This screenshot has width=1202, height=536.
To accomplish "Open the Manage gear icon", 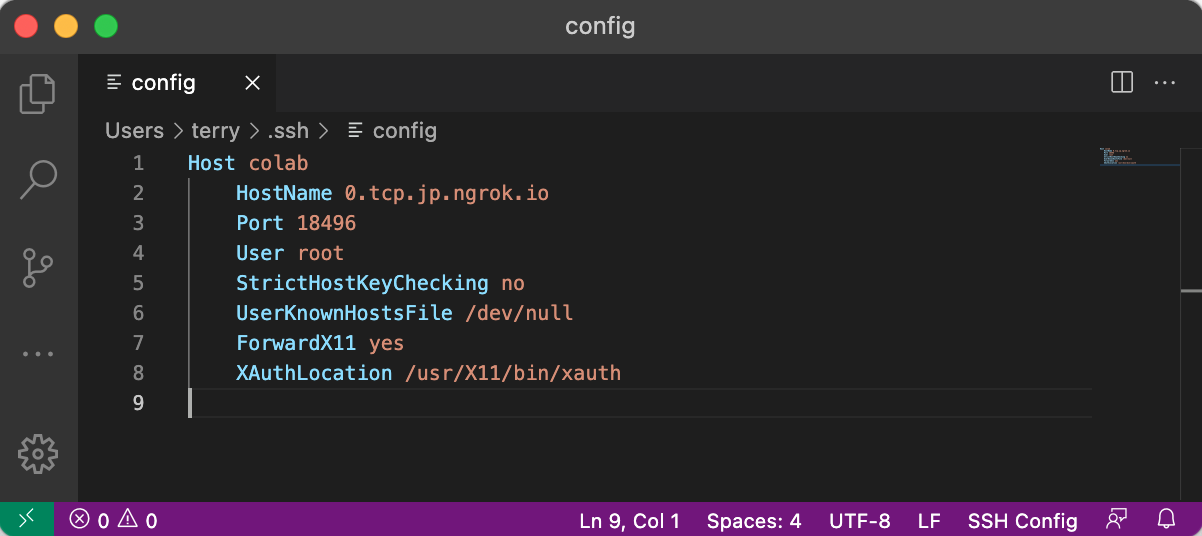I will tap(38, 453).
